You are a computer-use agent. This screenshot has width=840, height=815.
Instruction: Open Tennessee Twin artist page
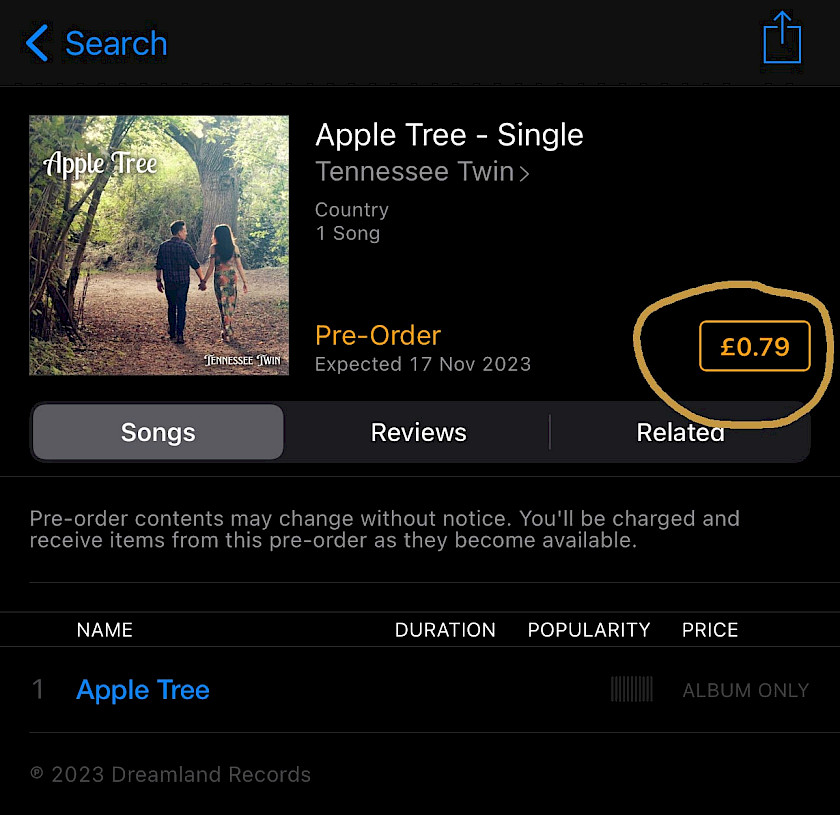point(415,172)
